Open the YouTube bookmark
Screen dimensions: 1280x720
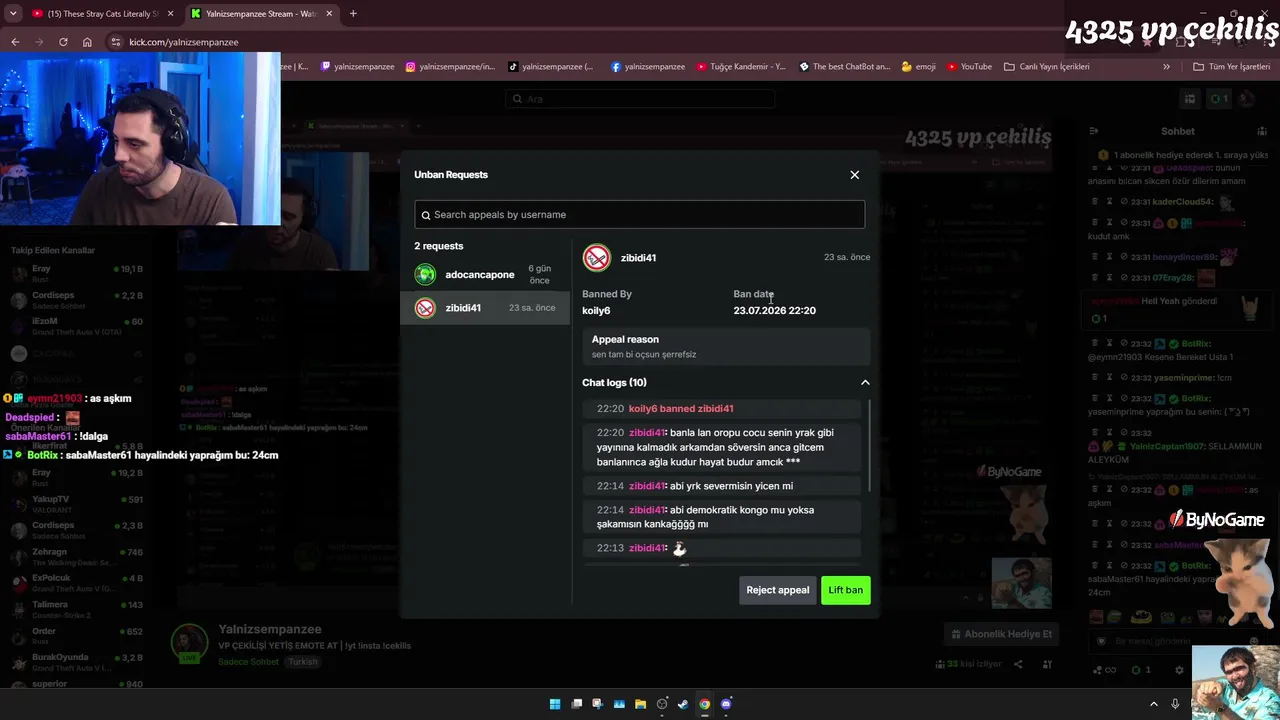[x=969, y=67]
